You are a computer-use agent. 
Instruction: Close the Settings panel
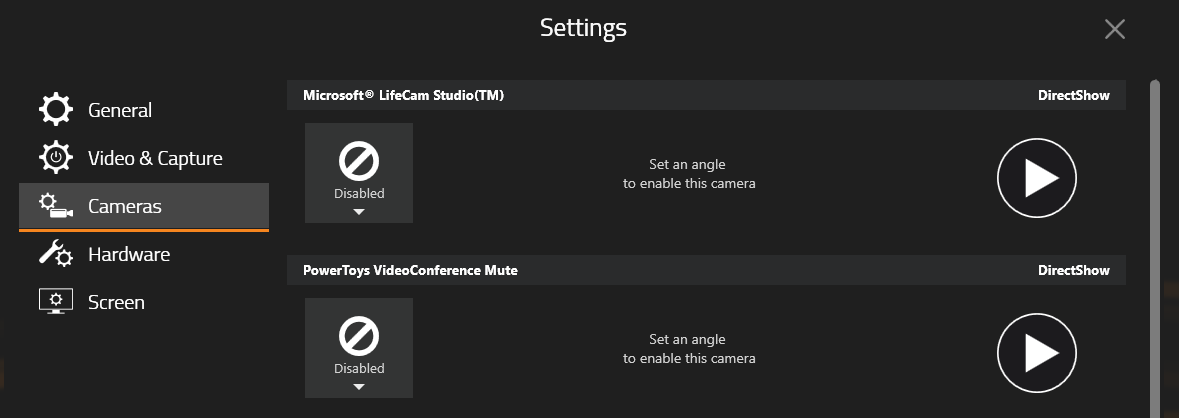pos(1114,29)
